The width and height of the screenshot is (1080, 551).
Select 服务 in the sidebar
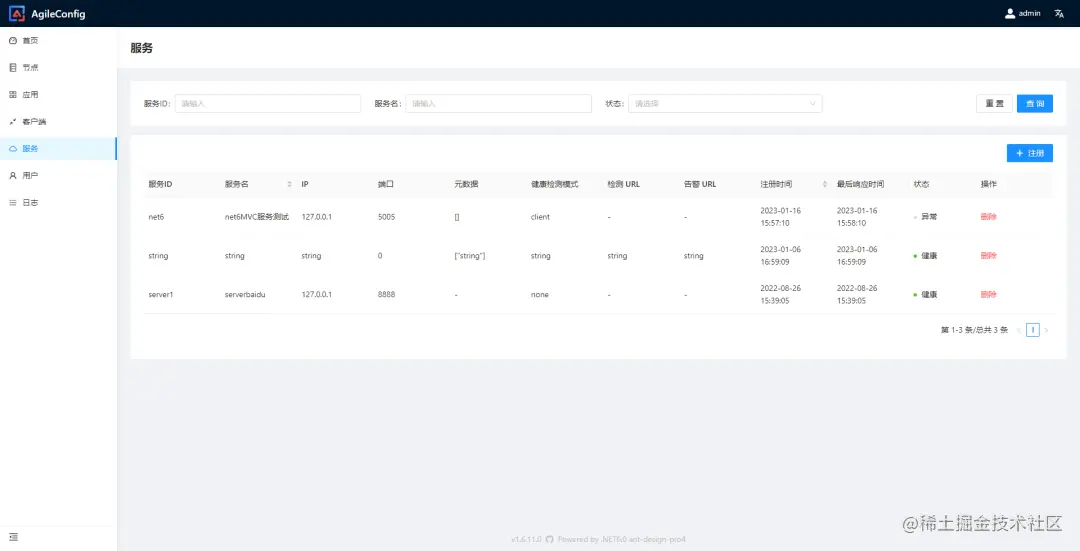(x=59, y=149)
